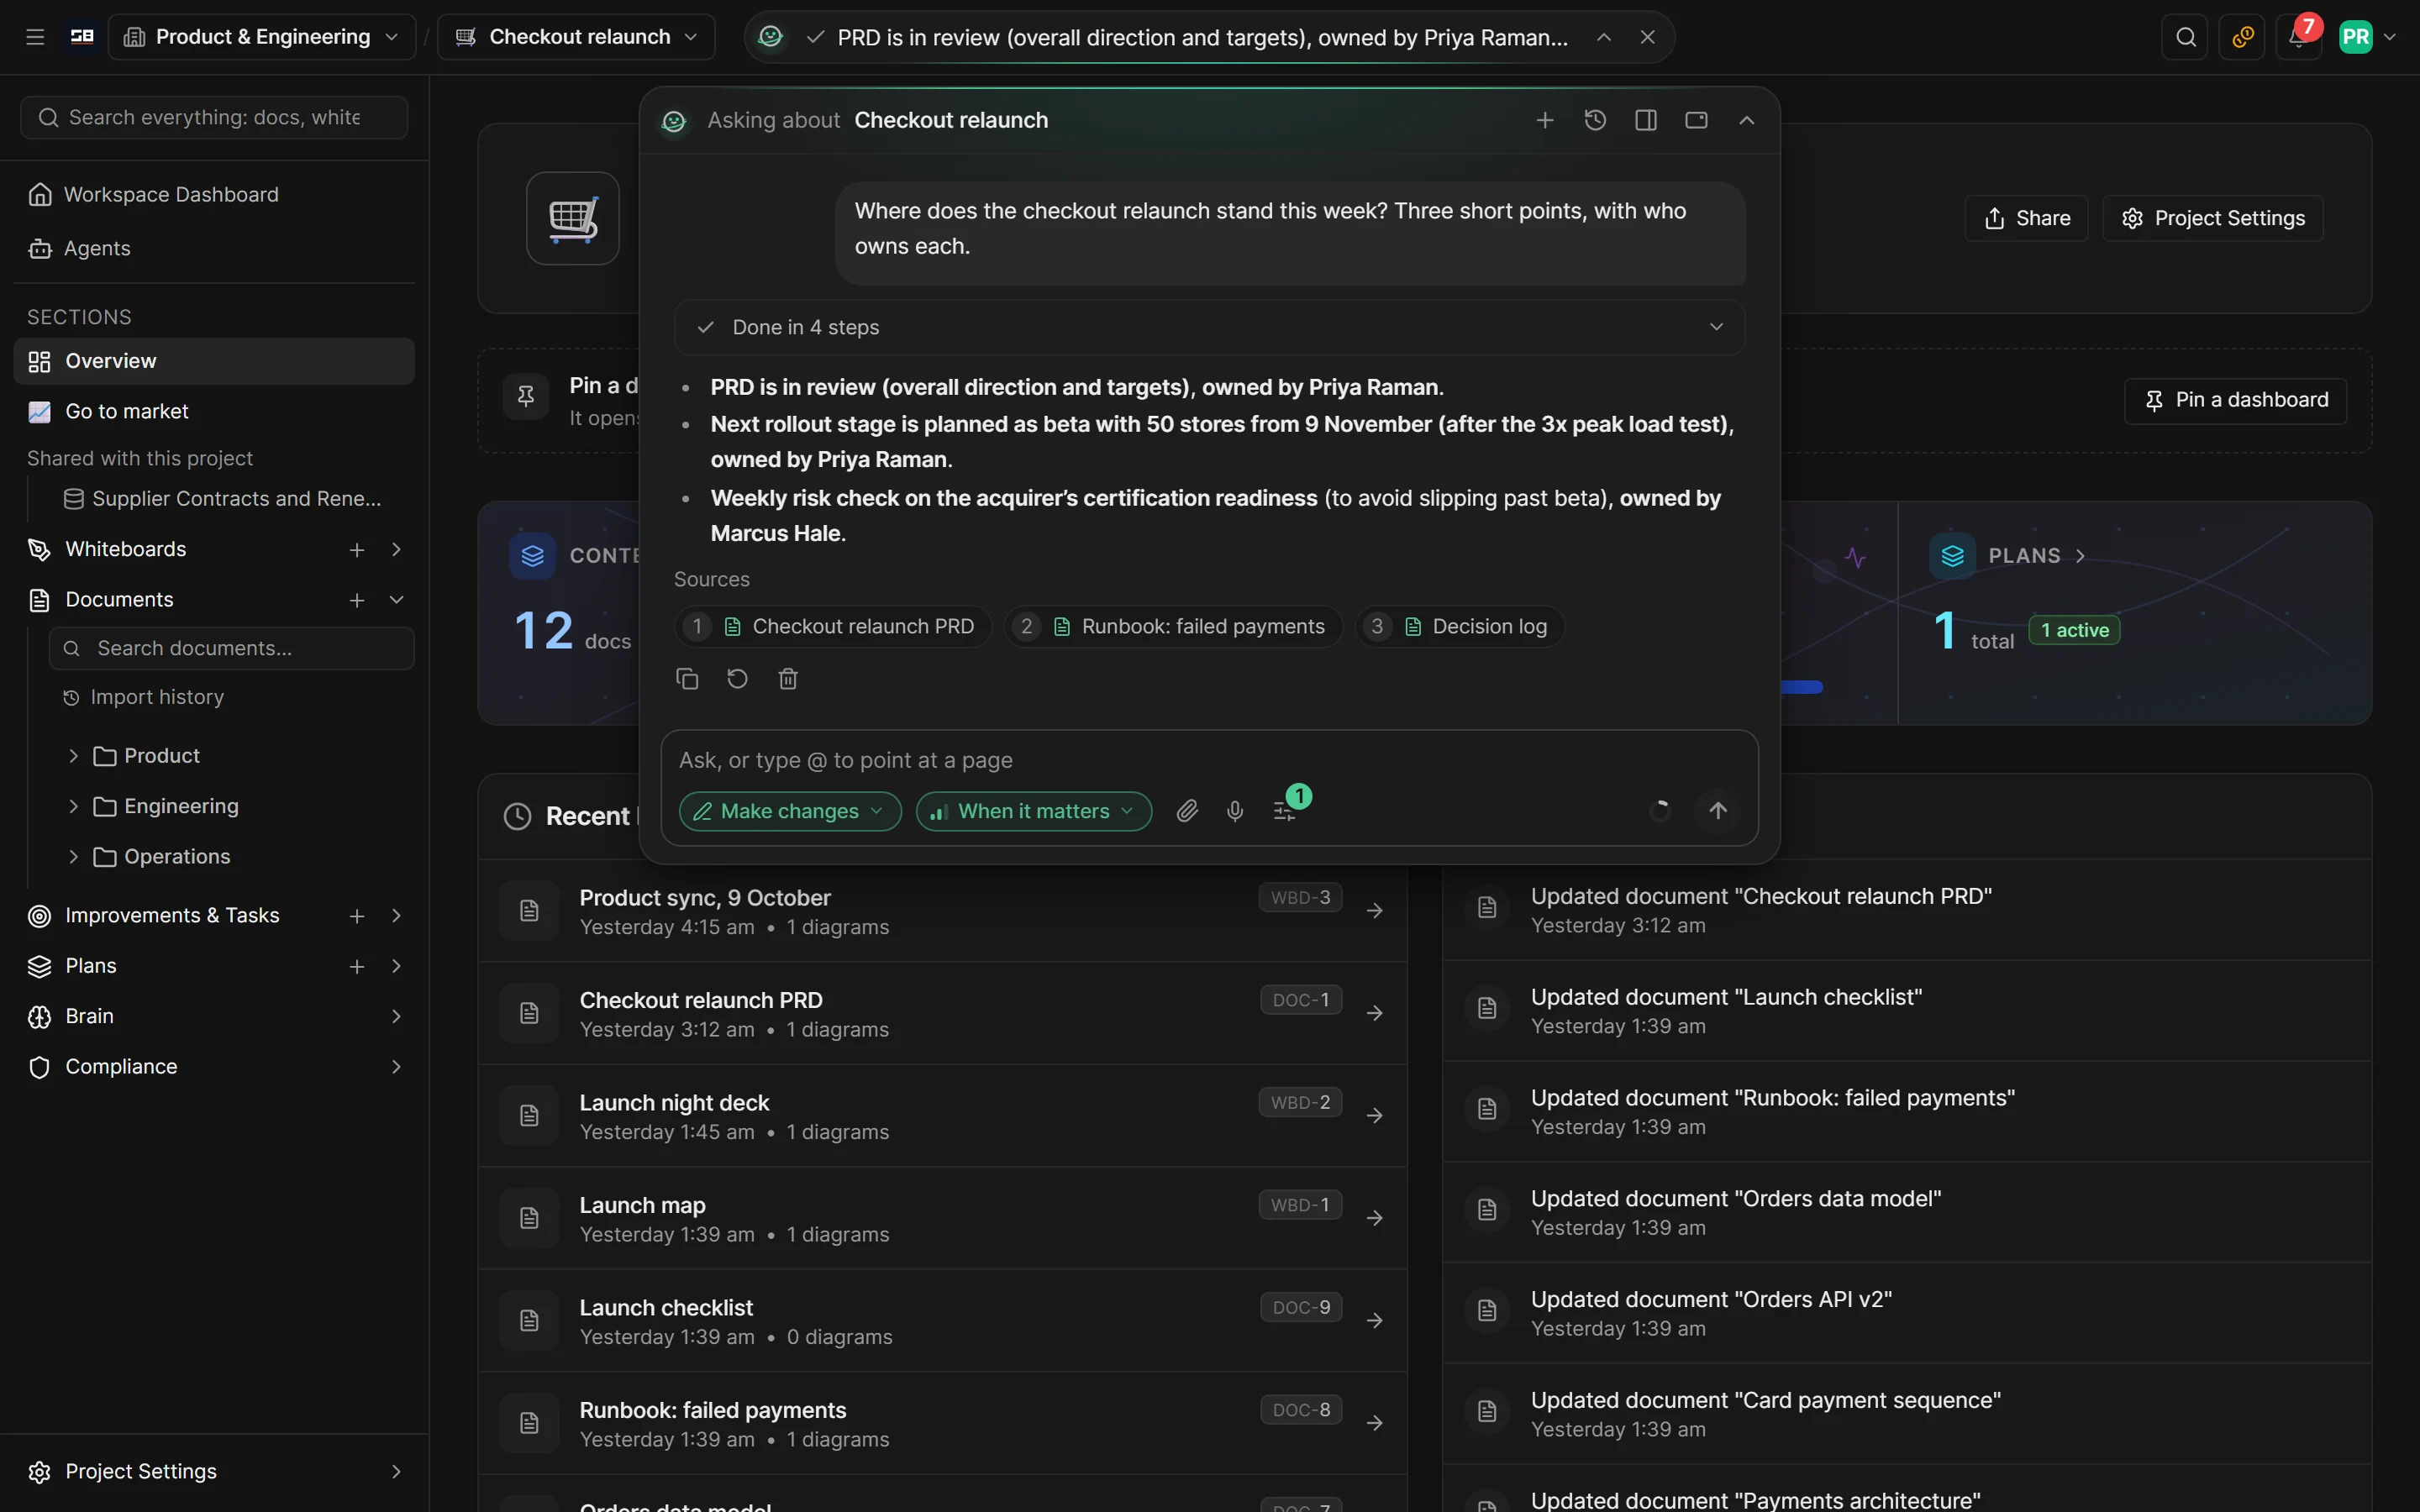Image resolution: width=2420 pixels, height=1512 pixels.
Task: Open chat context settings with badge
Action: [1286, 810]
